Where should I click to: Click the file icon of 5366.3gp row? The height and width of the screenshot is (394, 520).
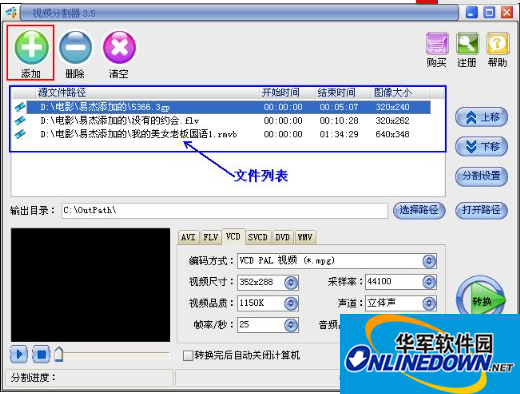[x=20, y=107]
